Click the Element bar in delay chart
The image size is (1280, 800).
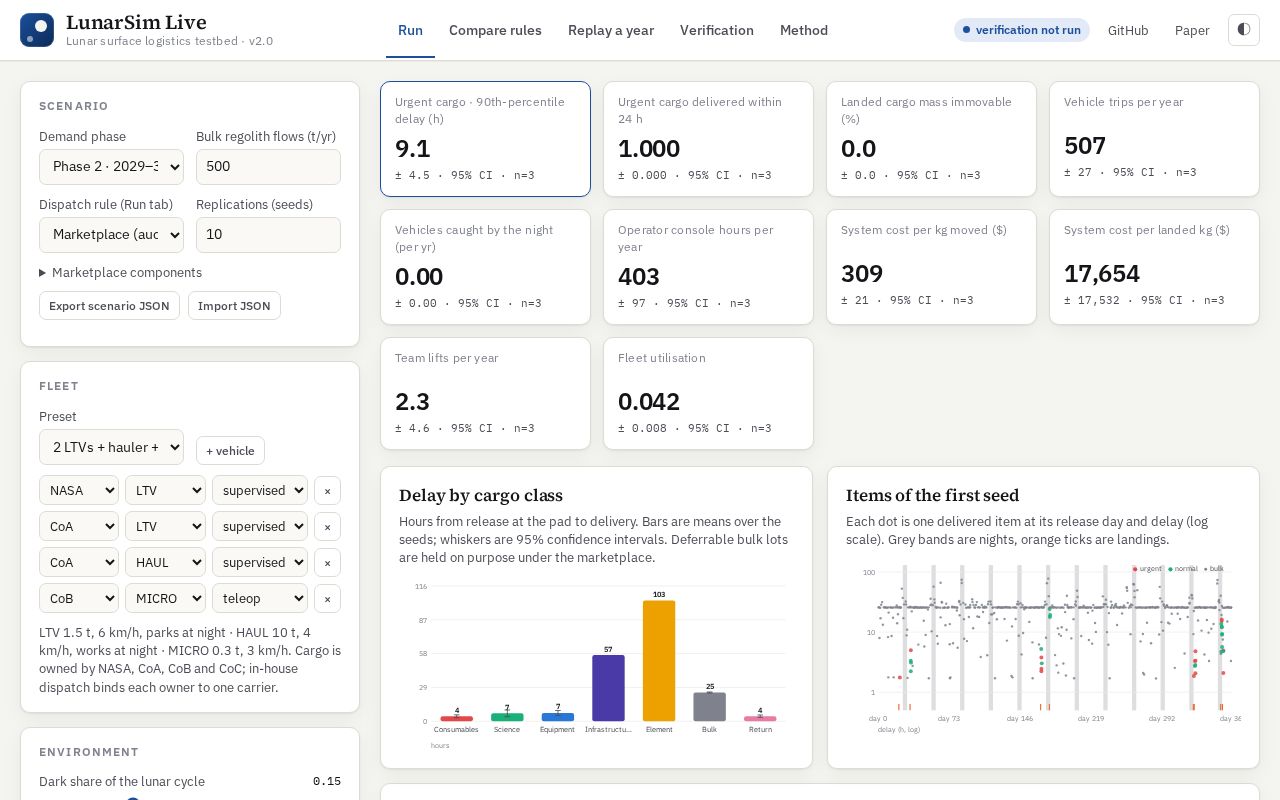(x=659, y=661)
